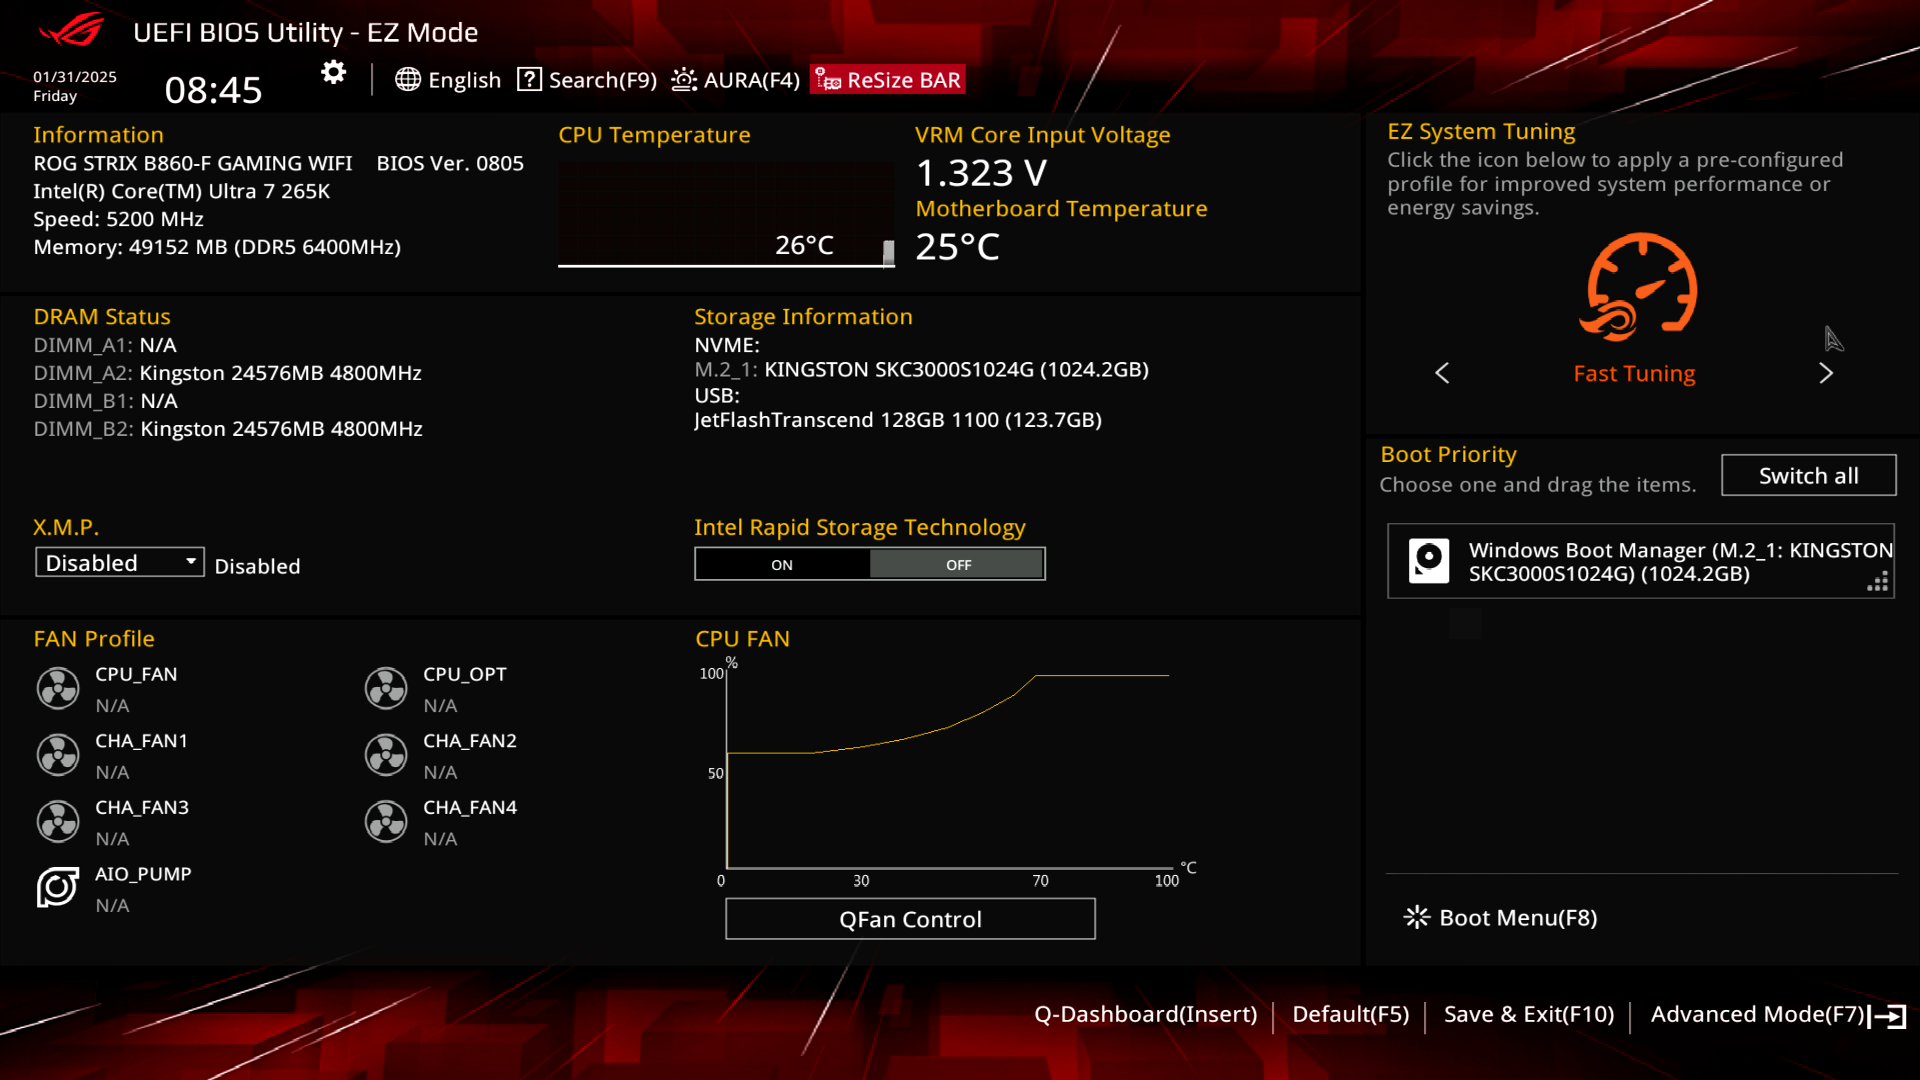1920x1080 pixels.
Task: Turn Intel Rapid Storage Technology ON
Action: (782, 565)
